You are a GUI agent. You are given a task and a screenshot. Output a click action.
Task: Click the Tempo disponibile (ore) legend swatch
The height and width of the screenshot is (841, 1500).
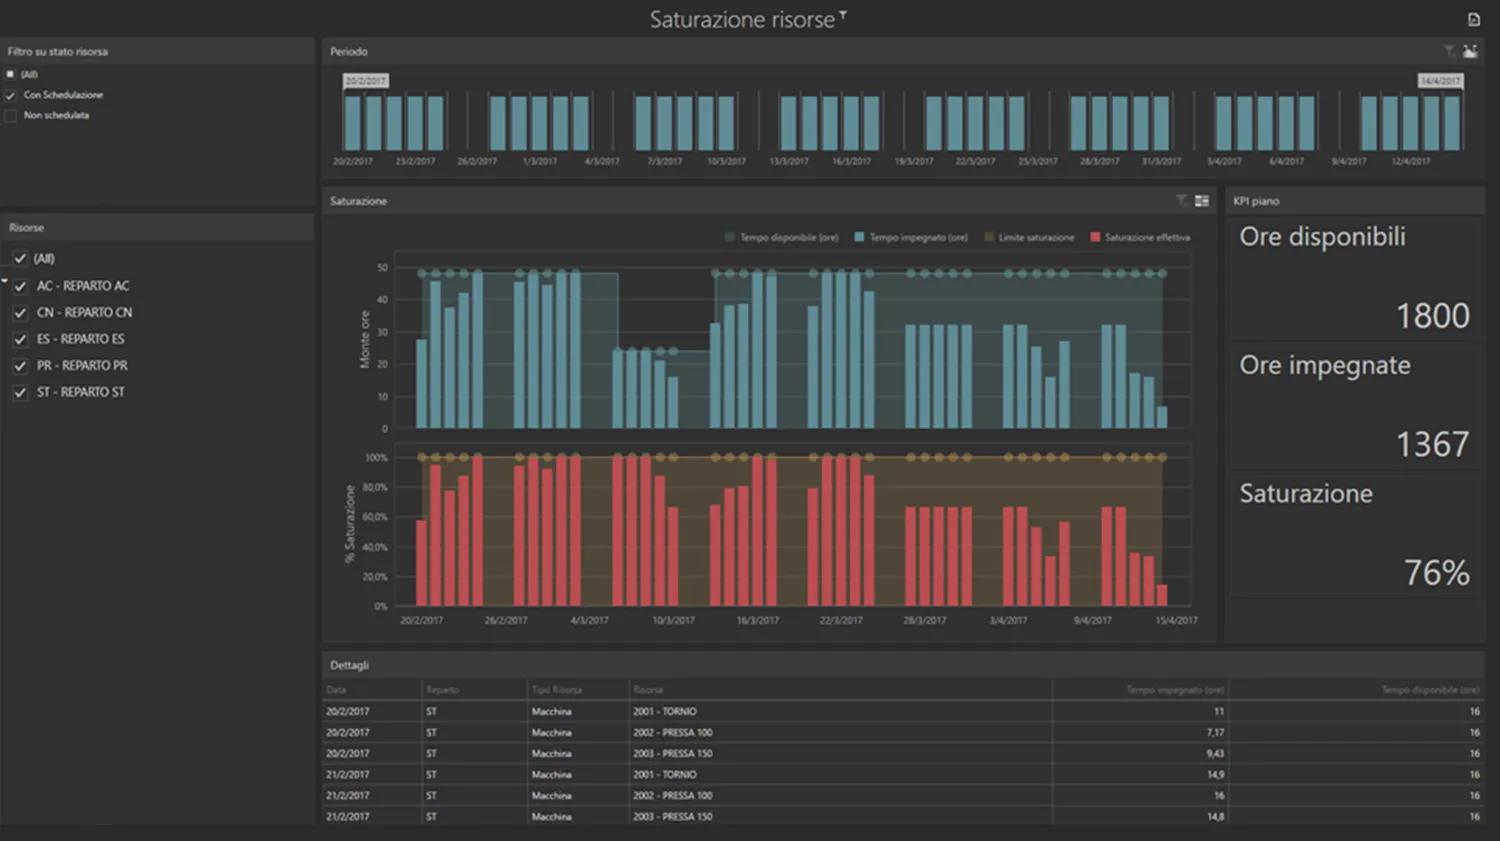tap(729, 238)
